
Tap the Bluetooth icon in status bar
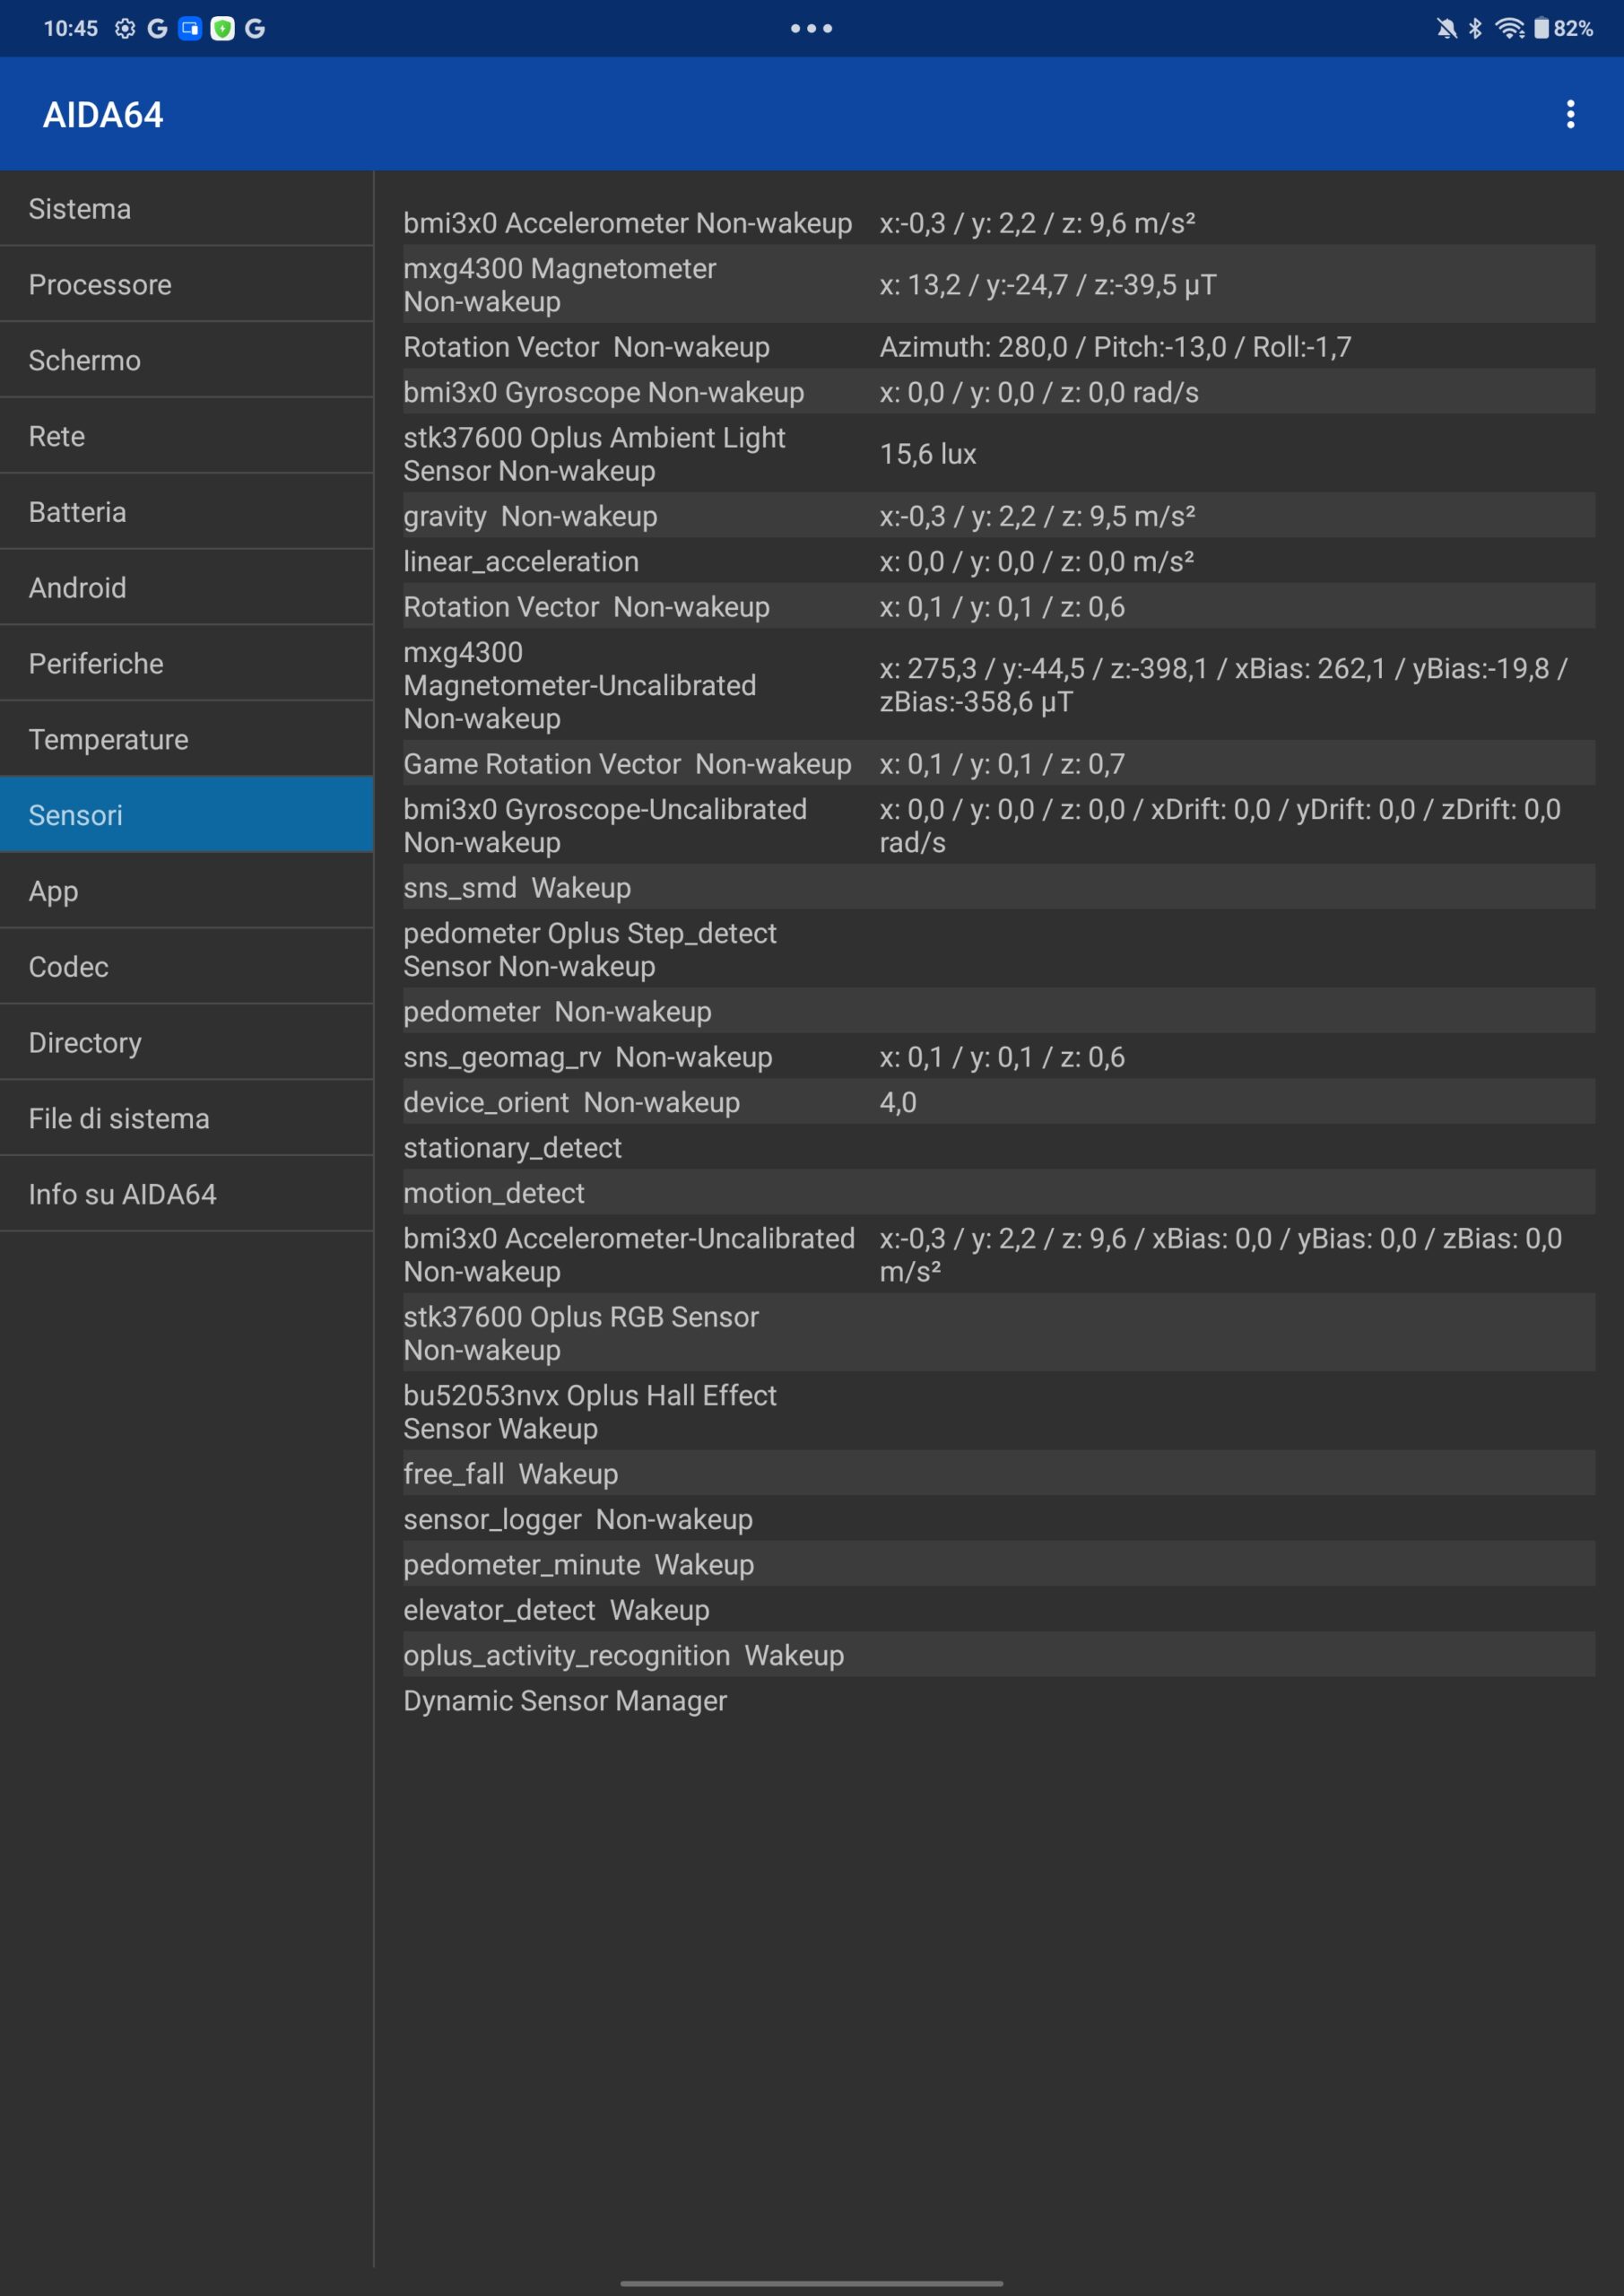(1475, 28)
